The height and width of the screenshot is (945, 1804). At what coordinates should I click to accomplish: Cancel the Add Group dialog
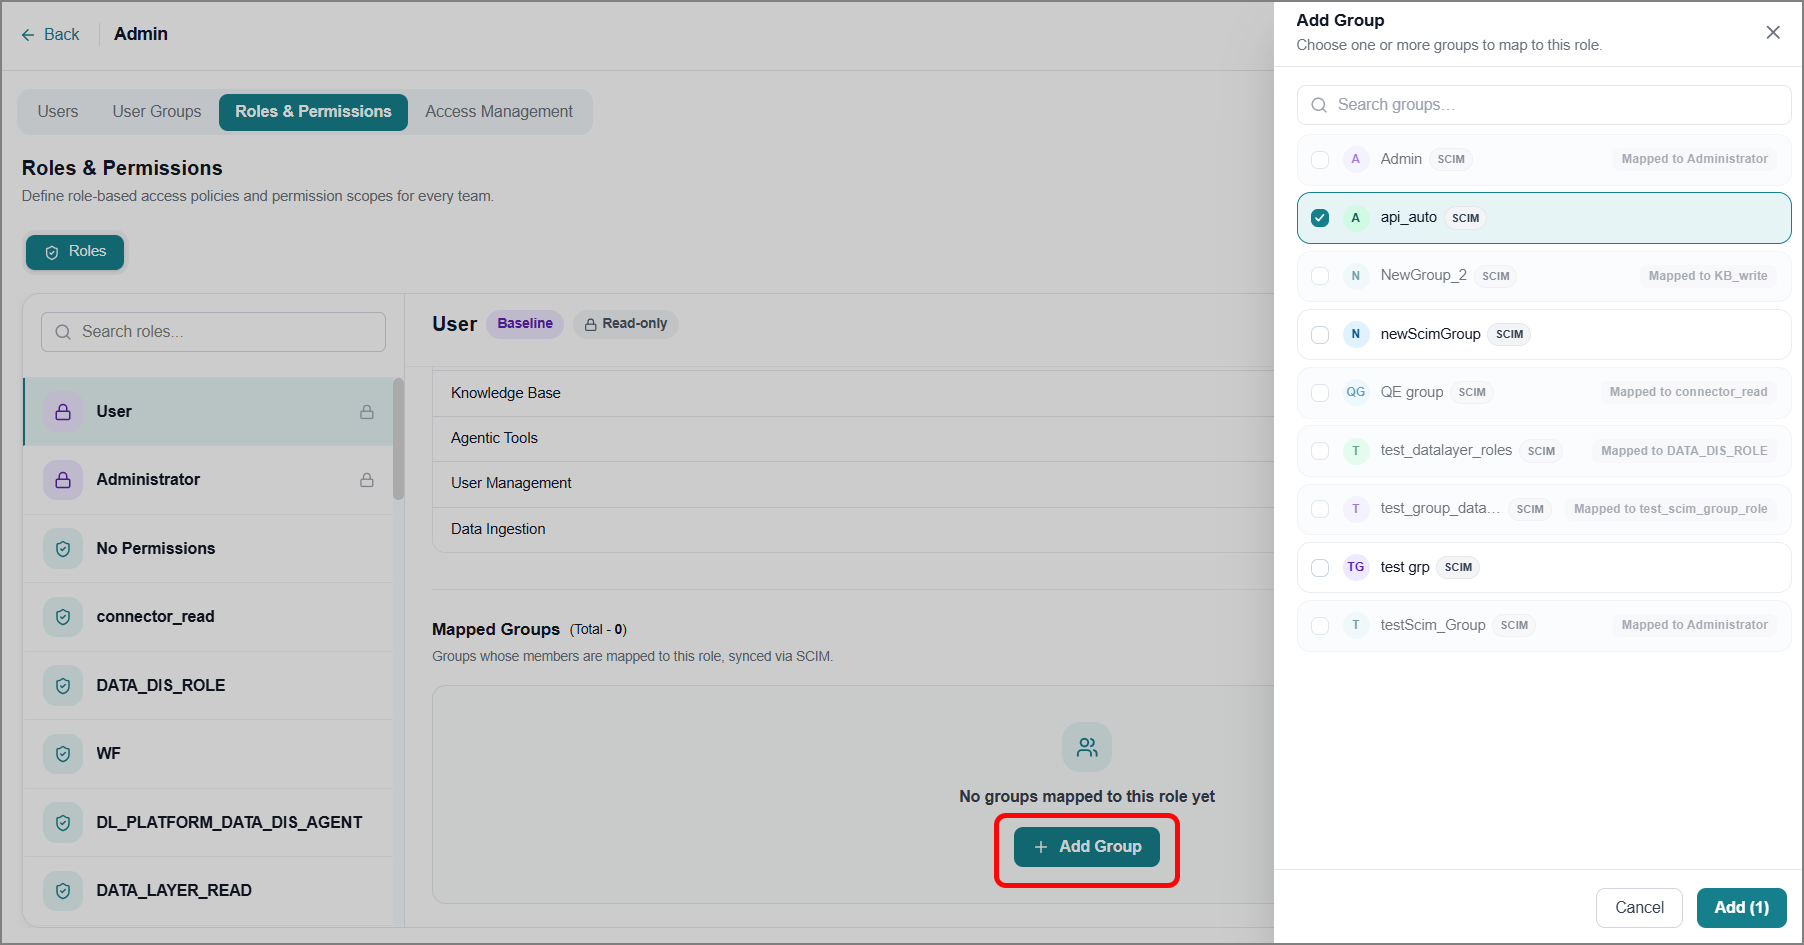tap(1639, 907)
